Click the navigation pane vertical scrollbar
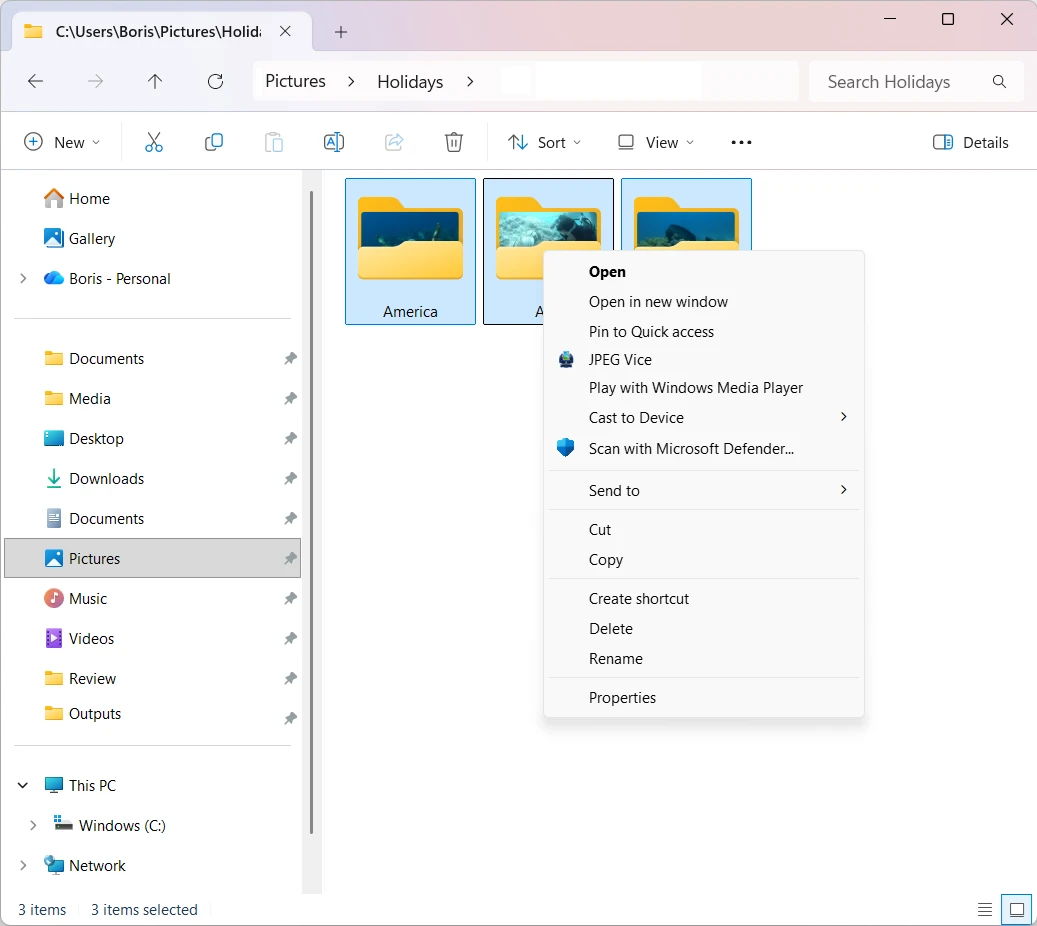The height and width of the screenshot is (926, 1037). coord(311,513)
